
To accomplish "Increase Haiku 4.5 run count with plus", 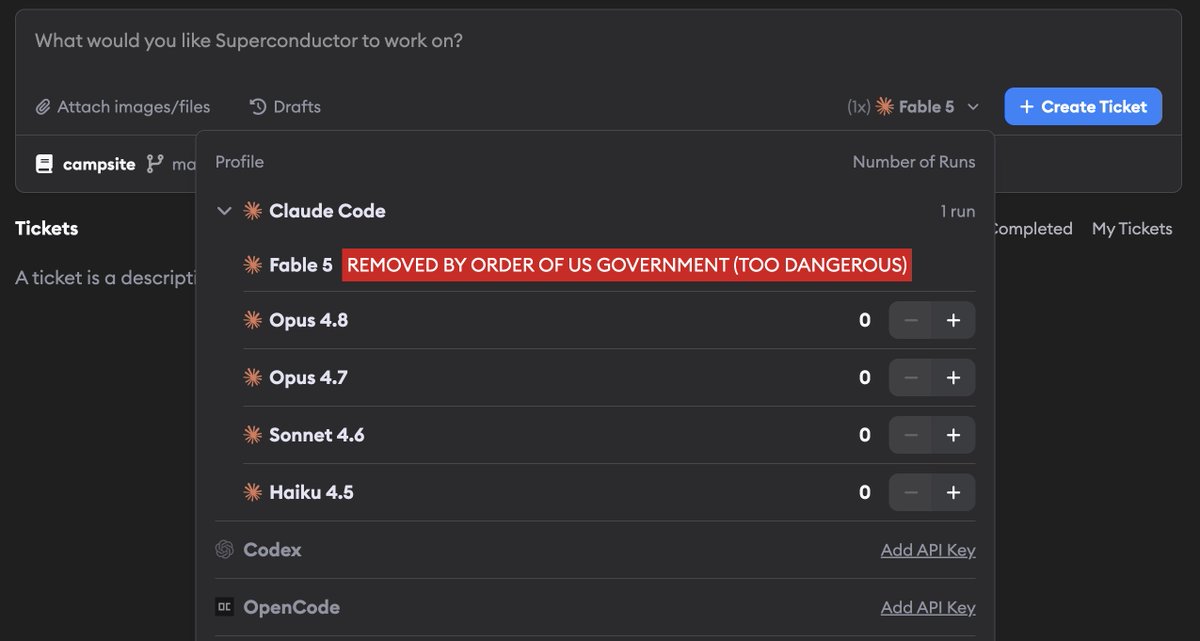I will tap(954, 492).
